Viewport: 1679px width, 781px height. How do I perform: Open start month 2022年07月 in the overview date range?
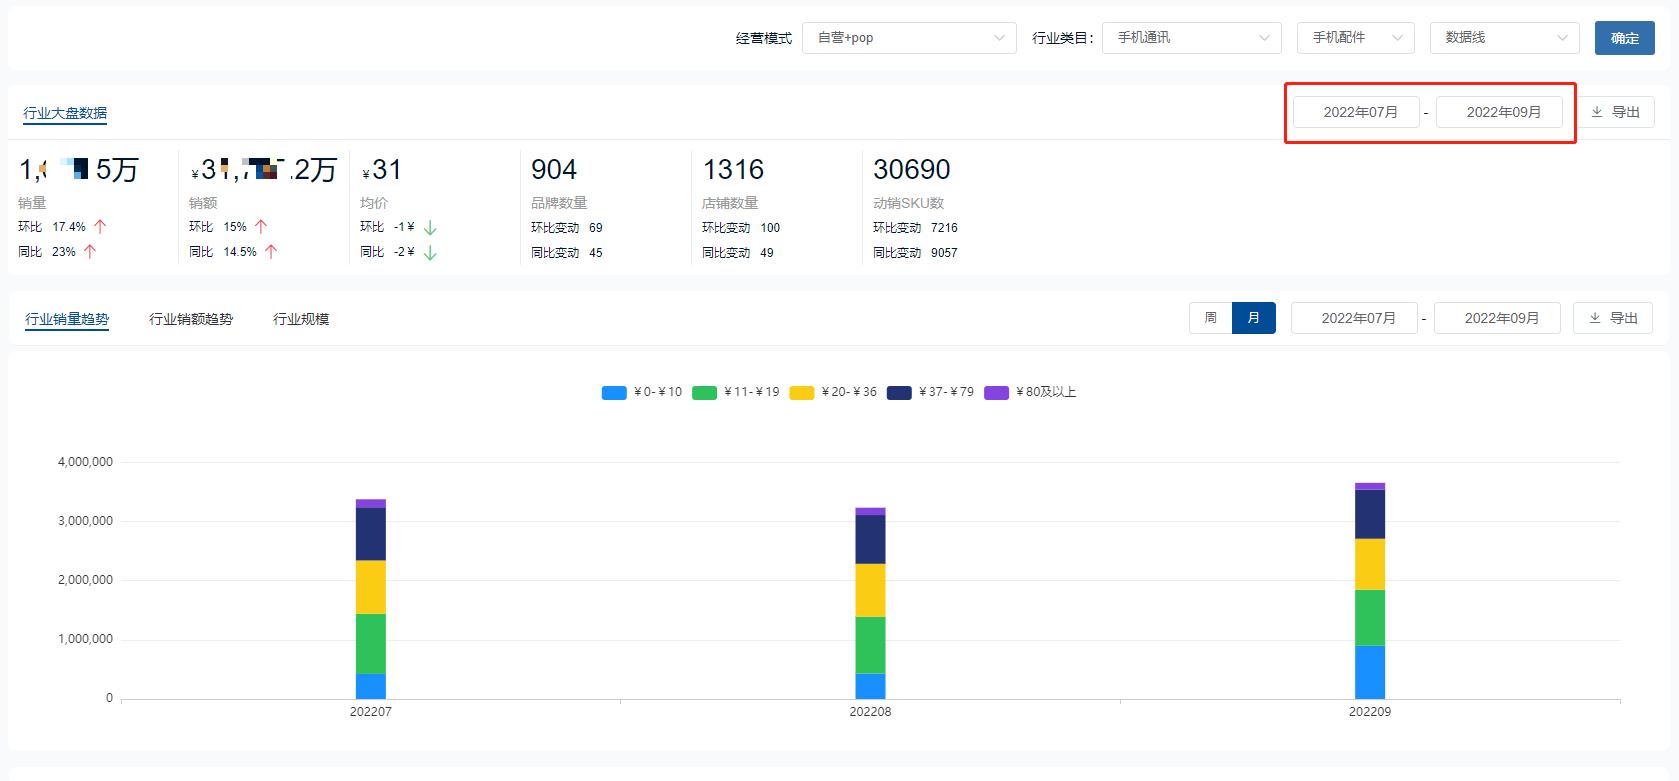click(1357, 112)
